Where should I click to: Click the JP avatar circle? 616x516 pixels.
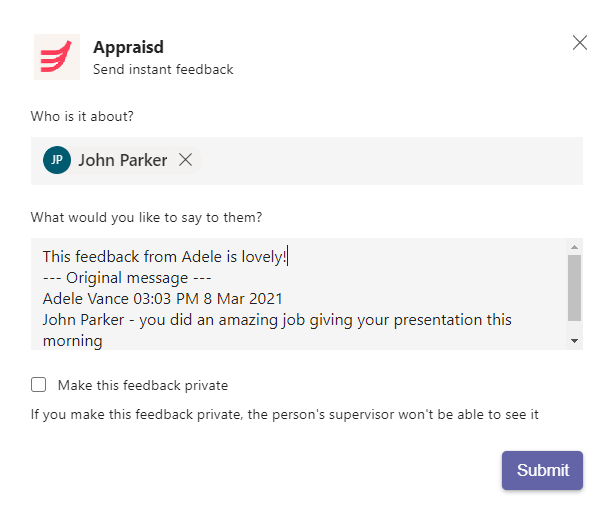click(57, 160)
